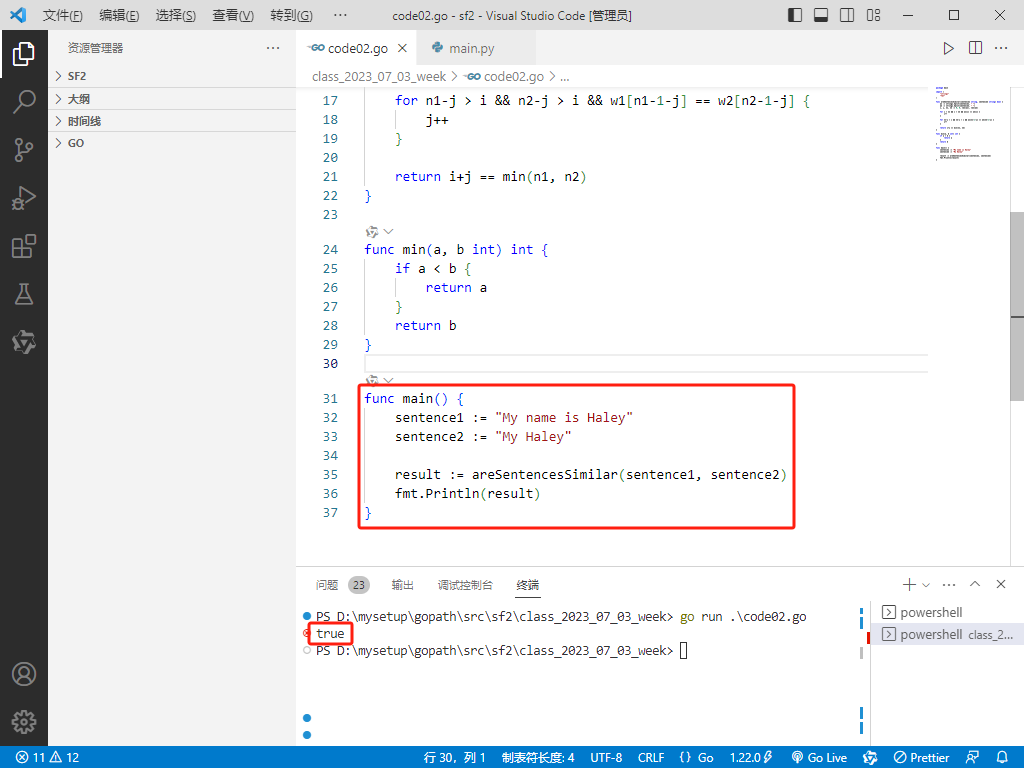Open the Search view in activity bar

24,102
